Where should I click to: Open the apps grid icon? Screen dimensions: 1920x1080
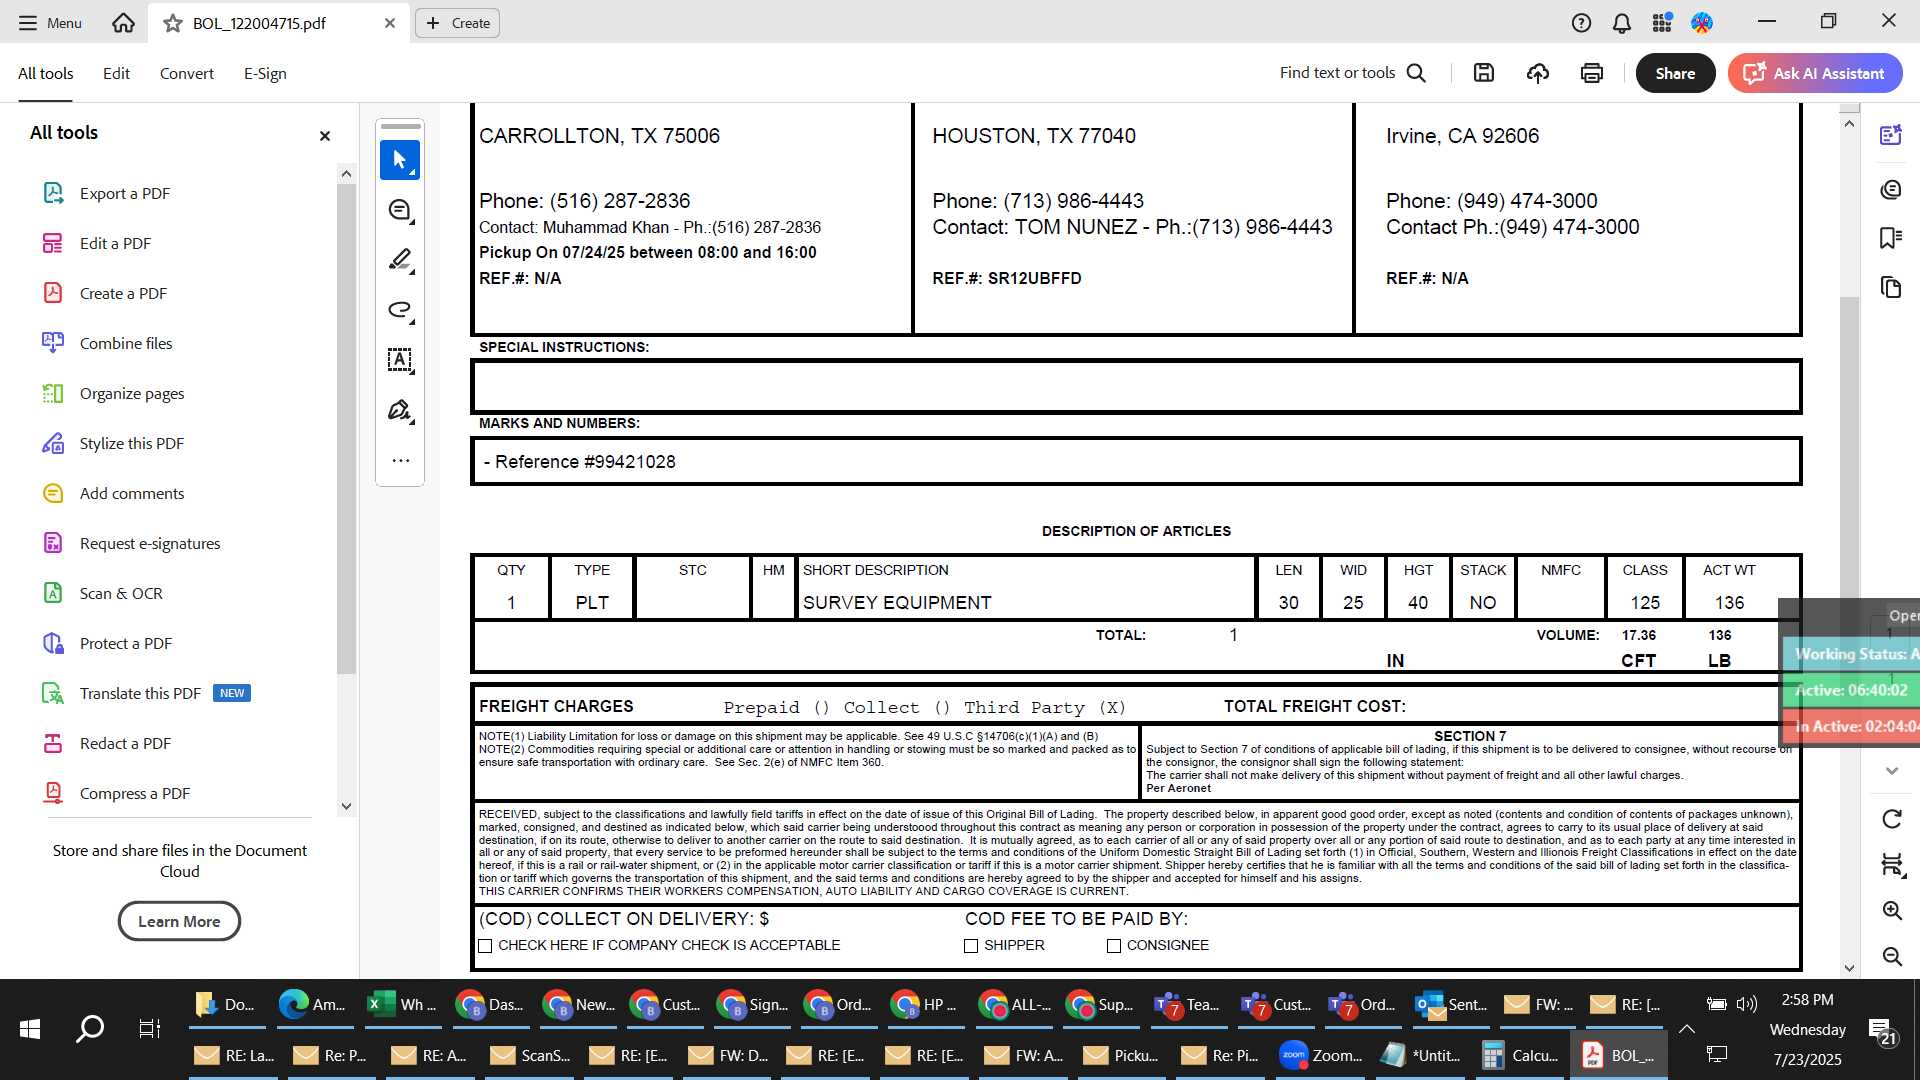click(1662, 22)
